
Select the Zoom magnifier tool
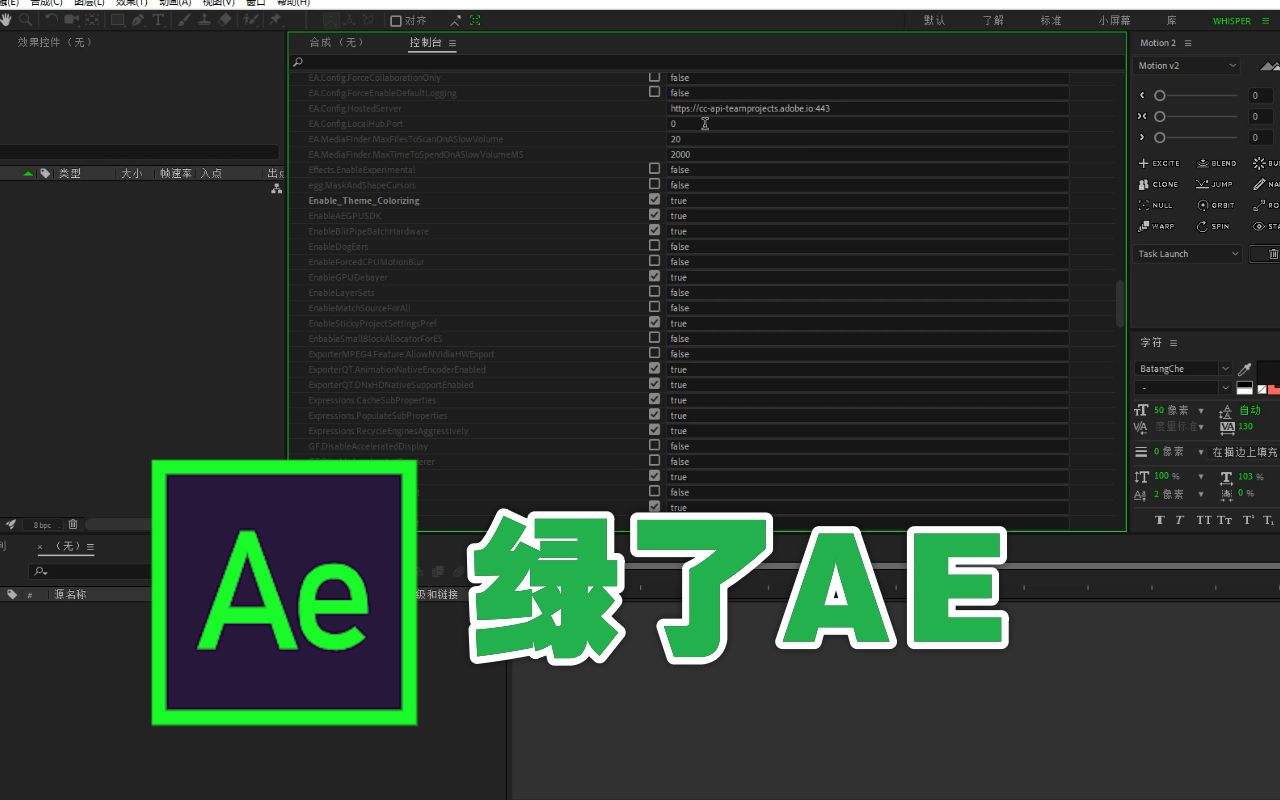click(25, 19)
